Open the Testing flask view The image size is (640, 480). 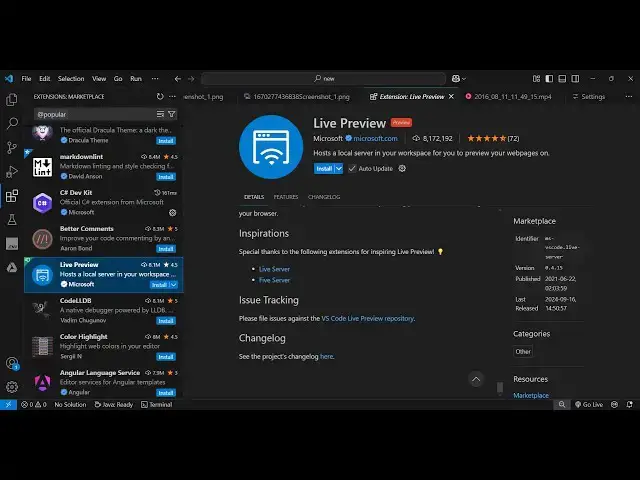(x=12, y=220)
